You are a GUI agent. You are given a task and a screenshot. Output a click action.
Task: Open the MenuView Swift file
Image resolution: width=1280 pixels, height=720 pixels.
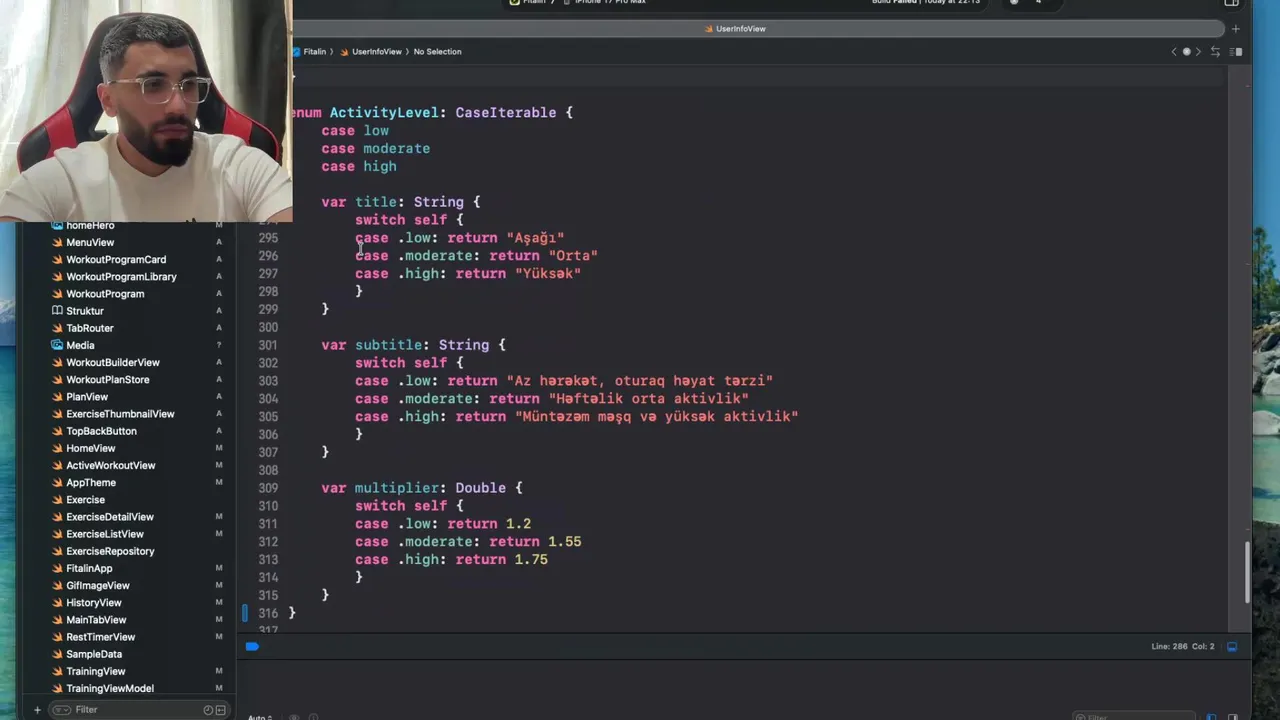pyautogui.click(x=90, y=242)
